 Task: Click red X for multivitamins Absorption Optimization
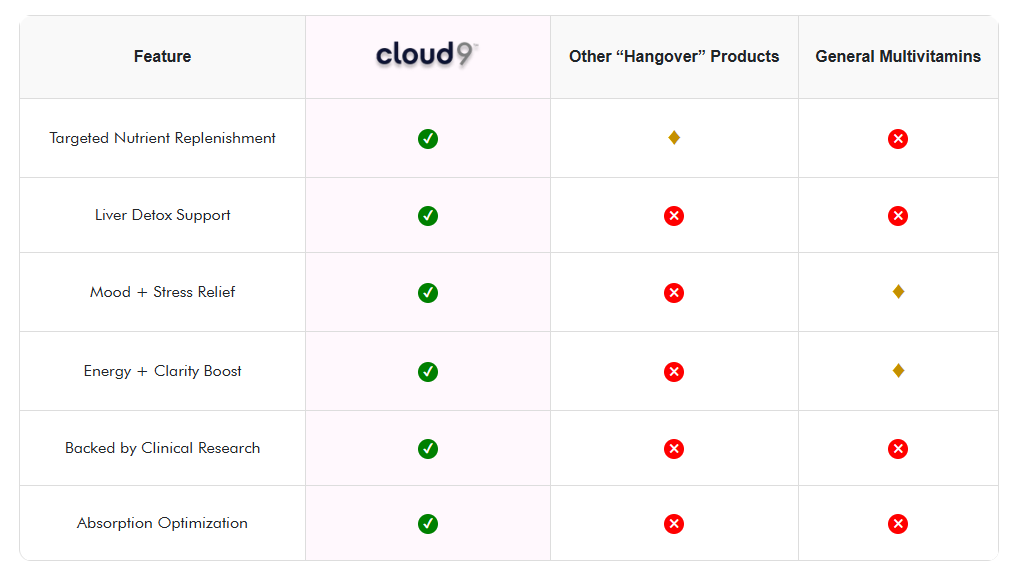(x=898, y=524)
